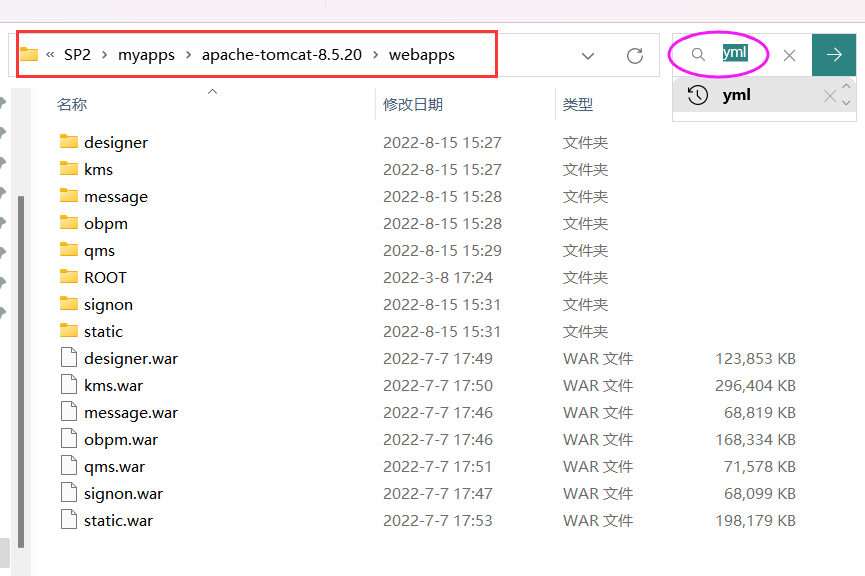865x576 pixels.
Task: Select the message.war file icon
Action: (69, 412)
